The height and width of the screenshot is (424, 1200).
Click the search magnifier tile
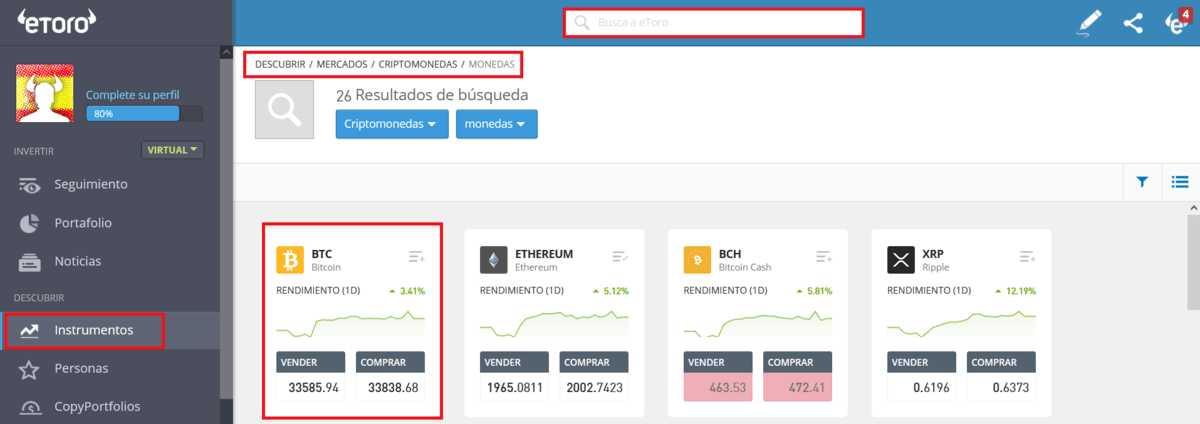[286, 110]
